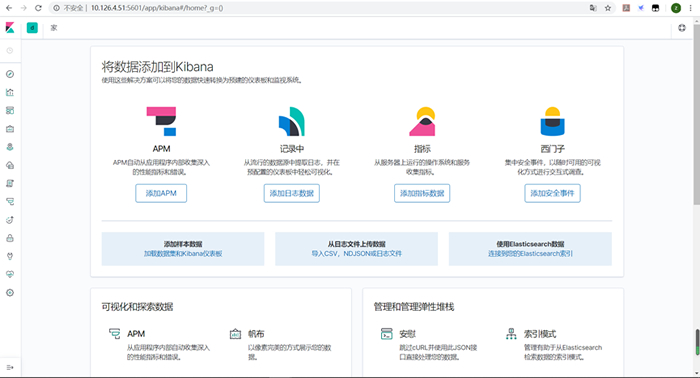Open the green Z profile avatar

coord(676,8)
